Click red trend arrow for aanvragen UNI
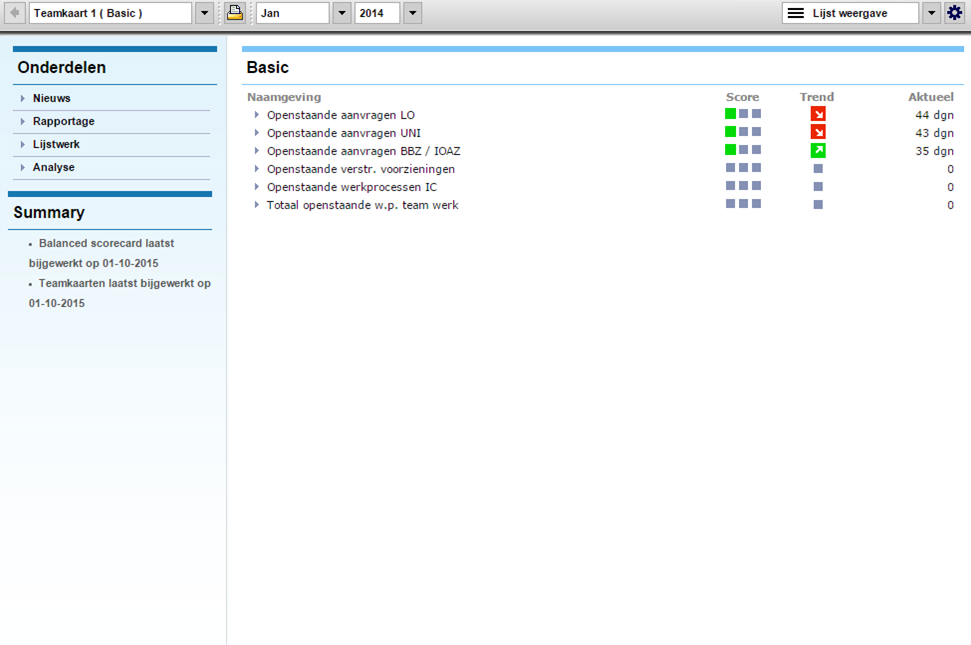 [x=818, y=133]
